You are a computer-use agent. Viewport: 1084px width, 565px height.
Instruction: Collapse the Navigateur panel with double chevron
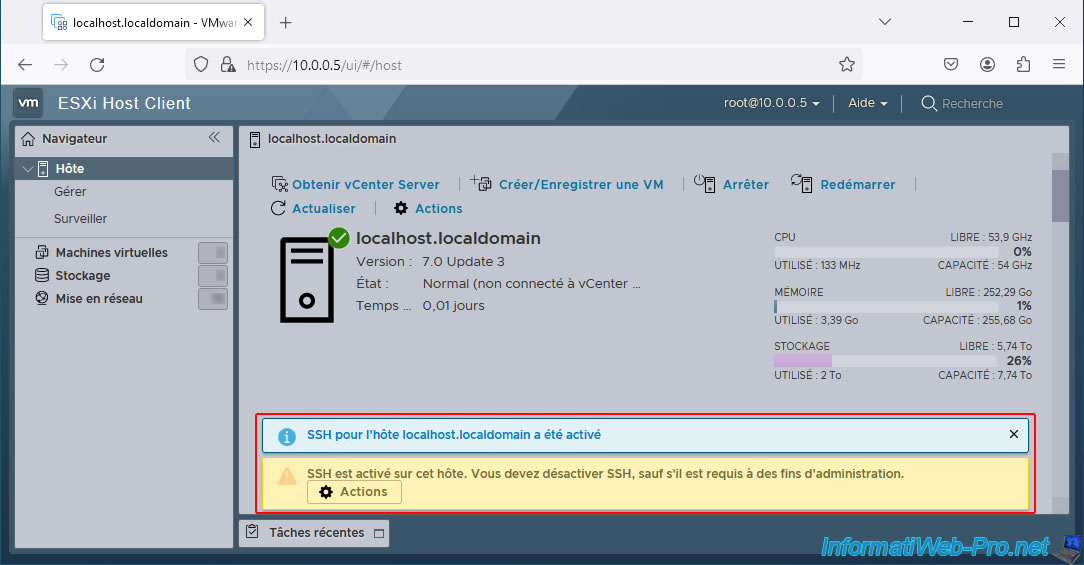pyautogui.click(x=214, y=138)
